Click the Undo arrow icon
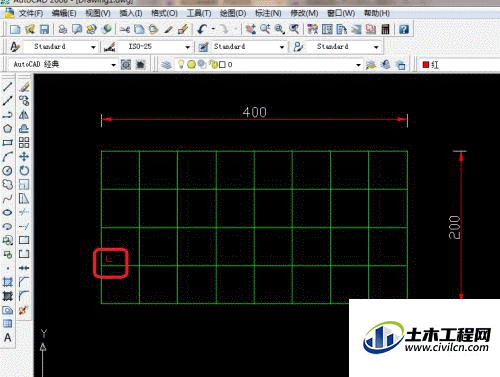 [x=202, y=29]
